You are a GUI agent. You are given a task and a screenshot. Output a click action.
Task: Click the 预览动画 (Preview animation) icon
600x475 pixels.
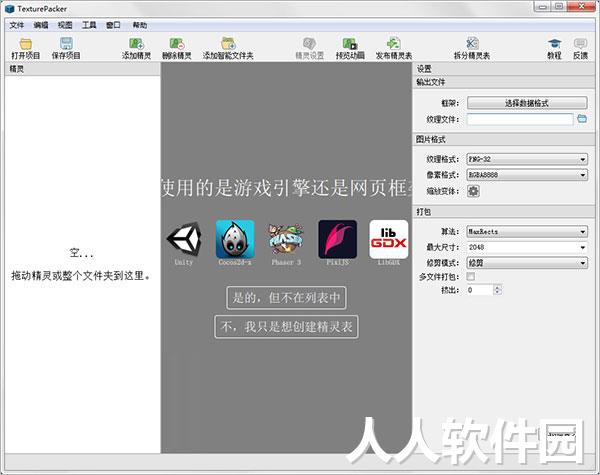pyautogui.click(x=350, y=44)
